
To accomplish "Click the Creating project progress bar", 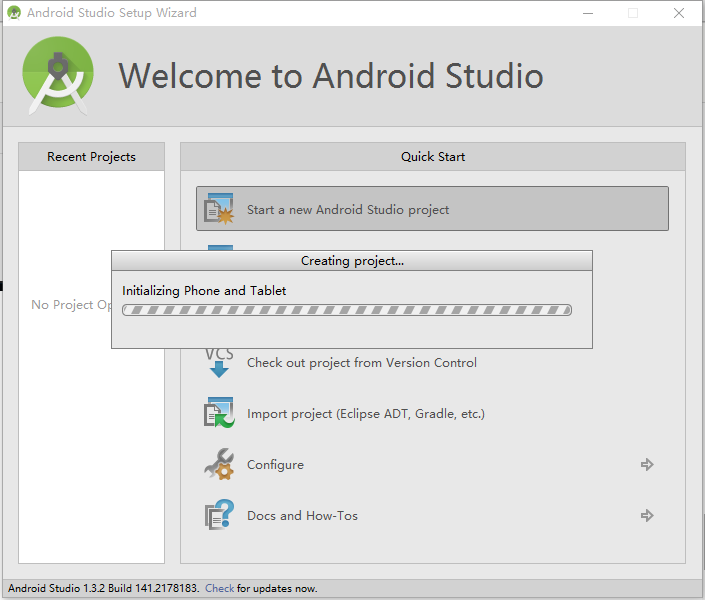I will coord(347,310).
